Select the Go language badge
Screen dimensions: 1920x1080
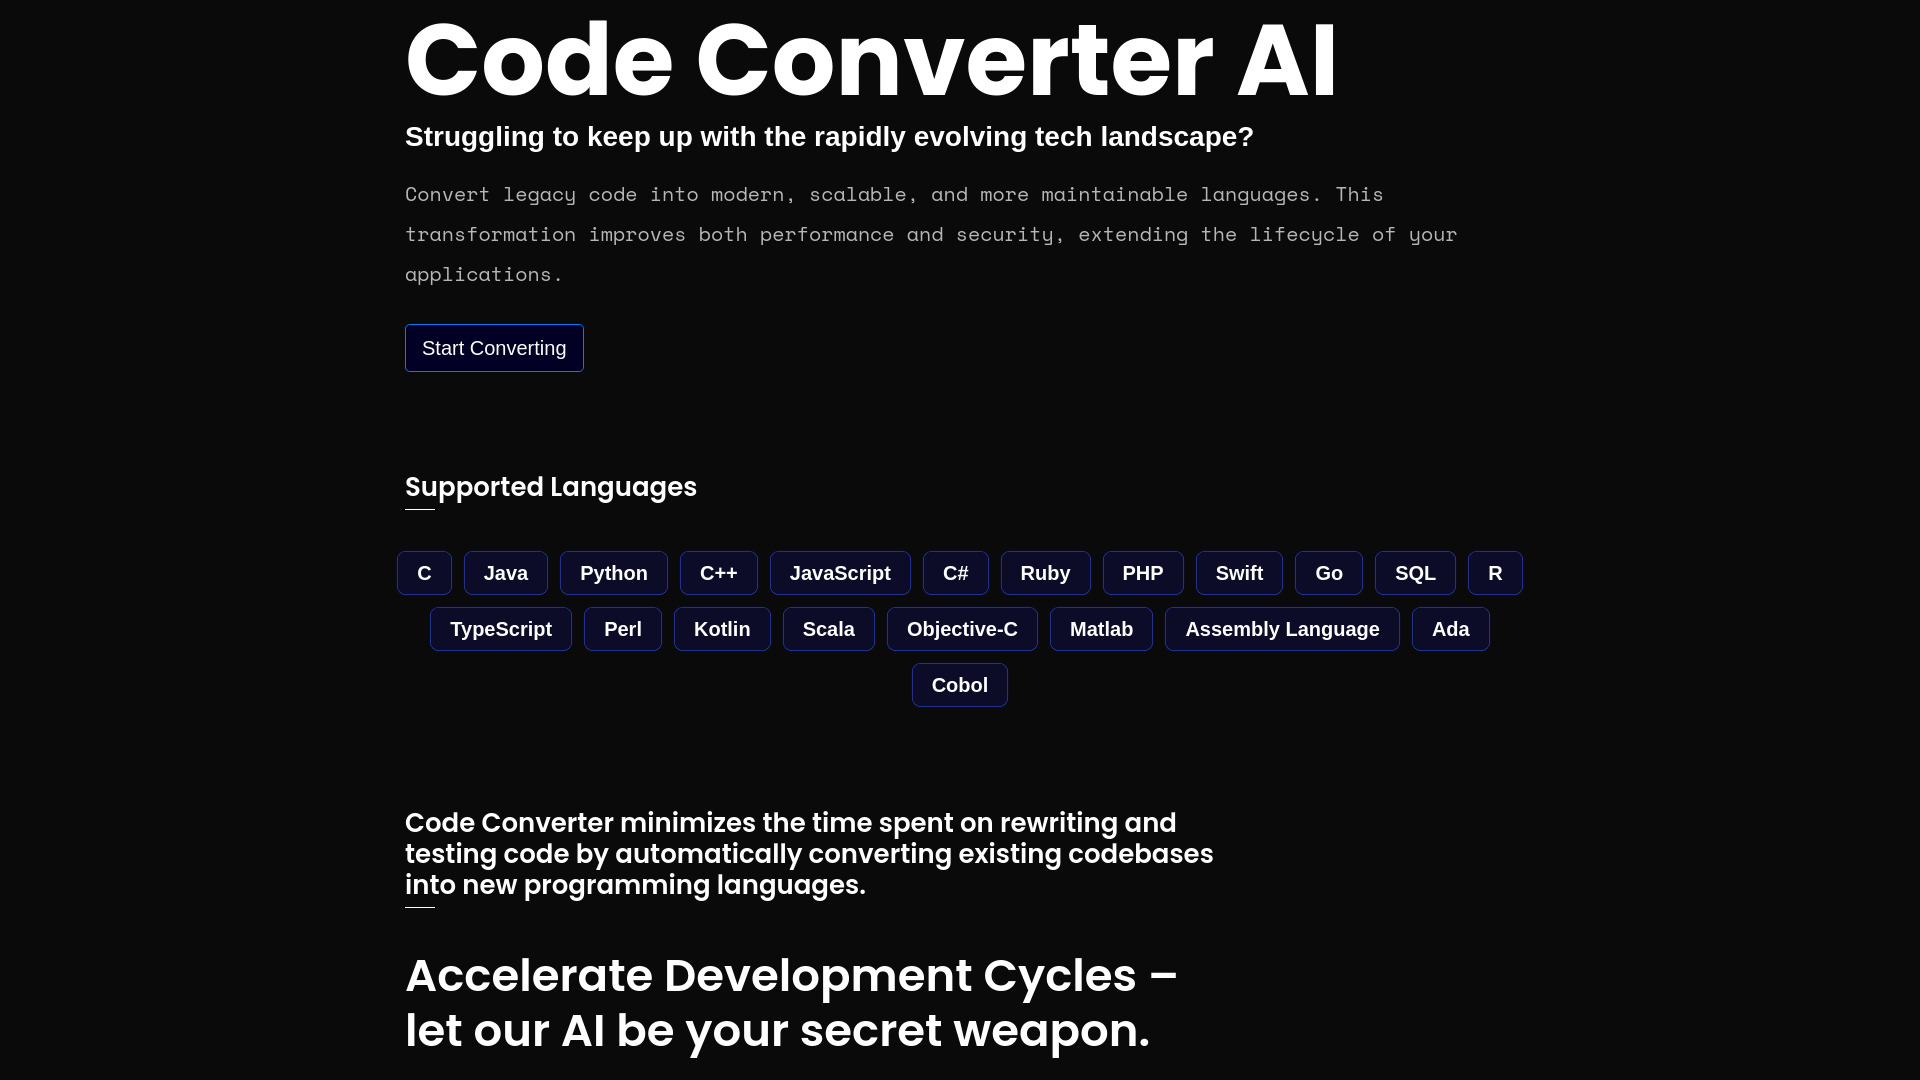1328,572
